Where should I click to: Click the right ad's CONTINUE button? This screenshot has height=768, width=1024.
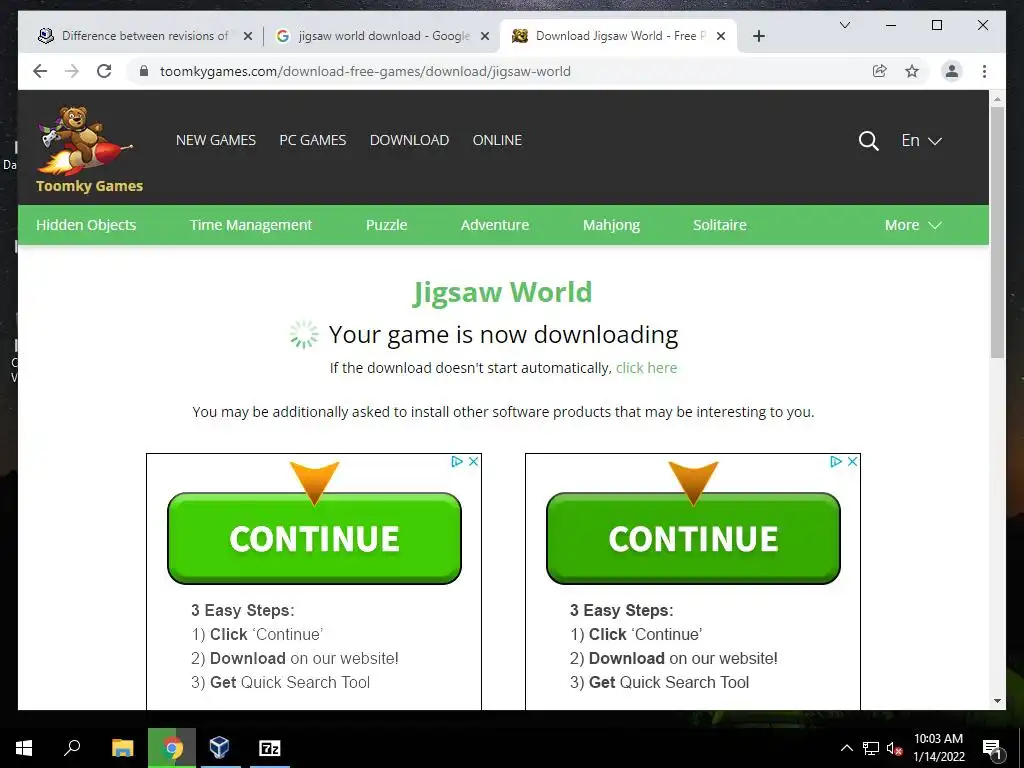pos(693,538)
